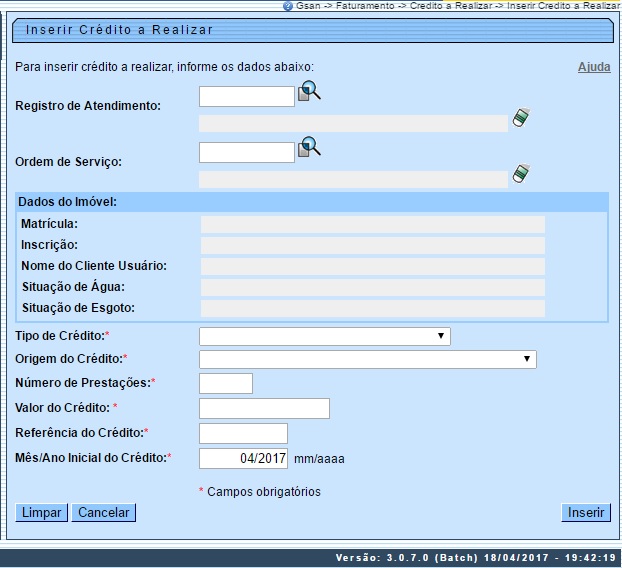The image size is (622, 568).
Task: Focus the Ordem de Serviço input field
Action: coord(247,152)
